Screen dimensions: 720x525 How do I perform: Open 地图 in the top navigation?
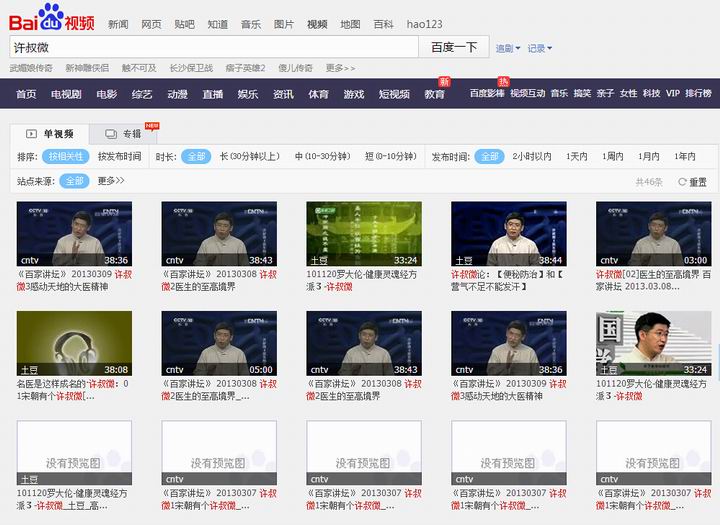[350, 24]
